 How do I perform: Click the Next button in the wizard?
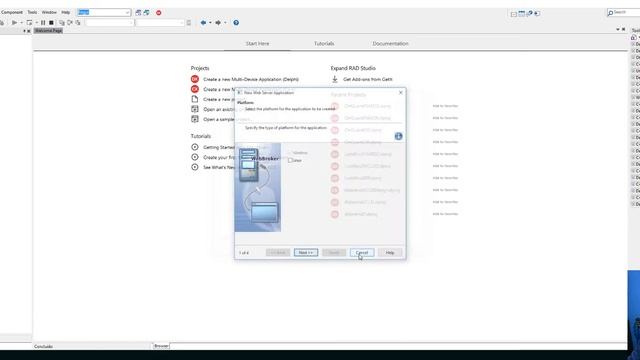pos(306,253)
